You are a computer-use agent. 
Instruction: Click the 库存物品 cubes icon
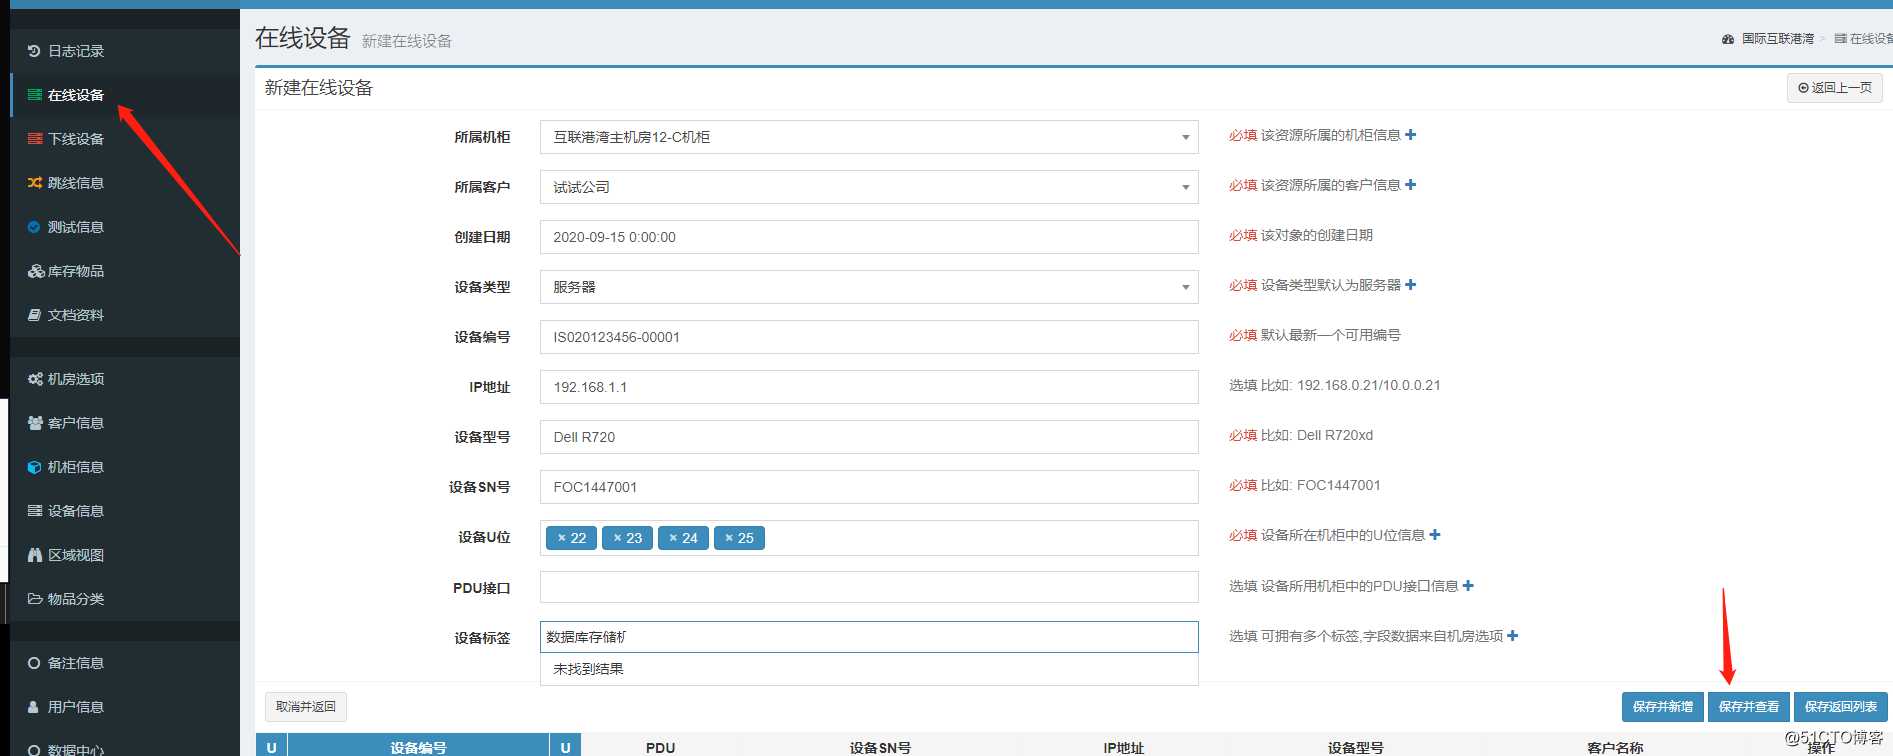(36, 271)
